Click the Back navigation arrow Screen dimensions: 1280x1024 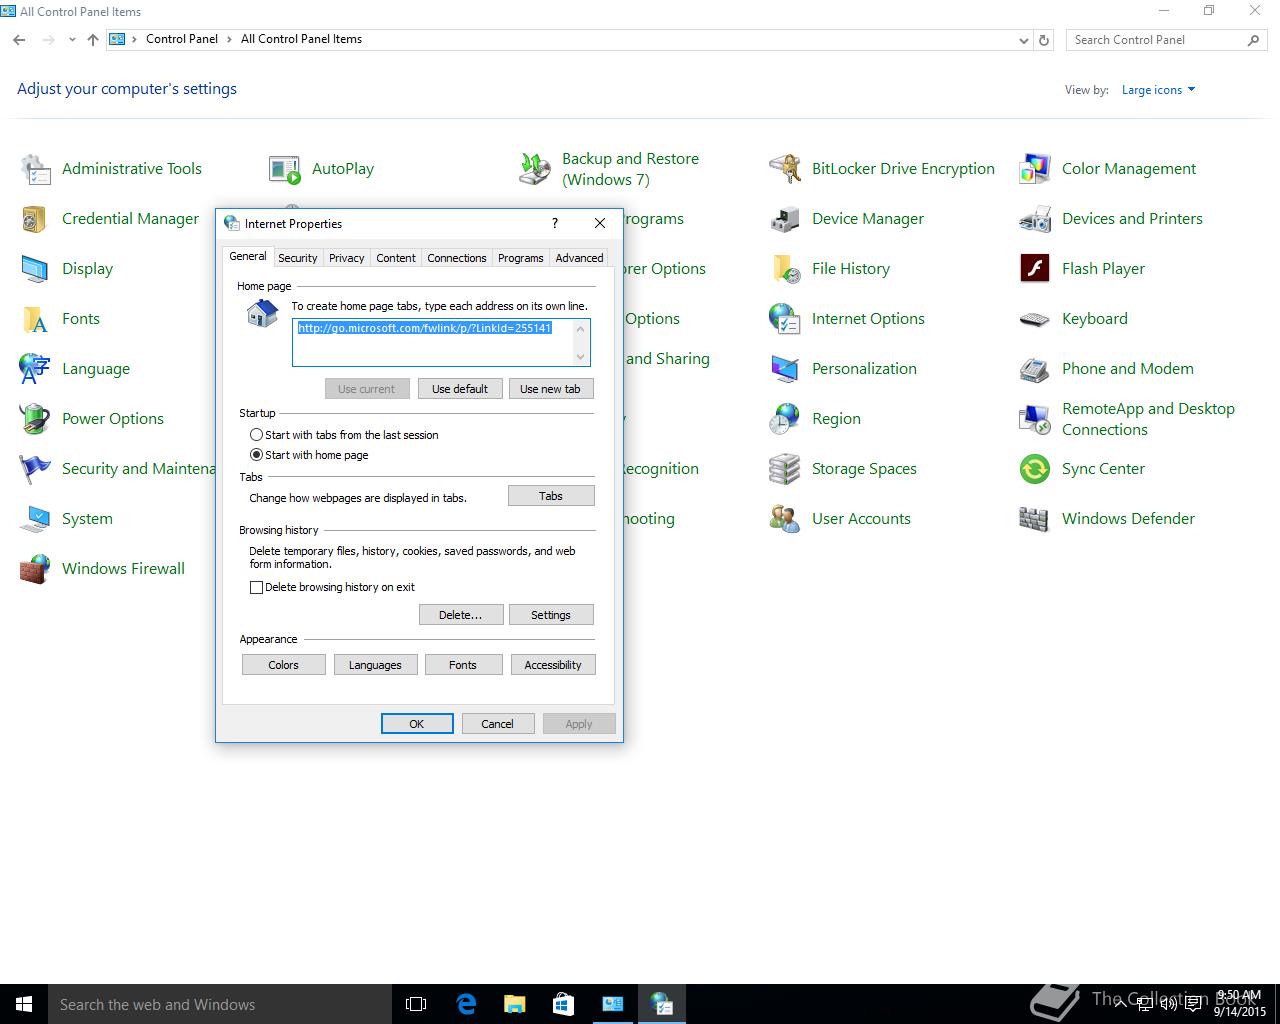[x=19, y=40]
